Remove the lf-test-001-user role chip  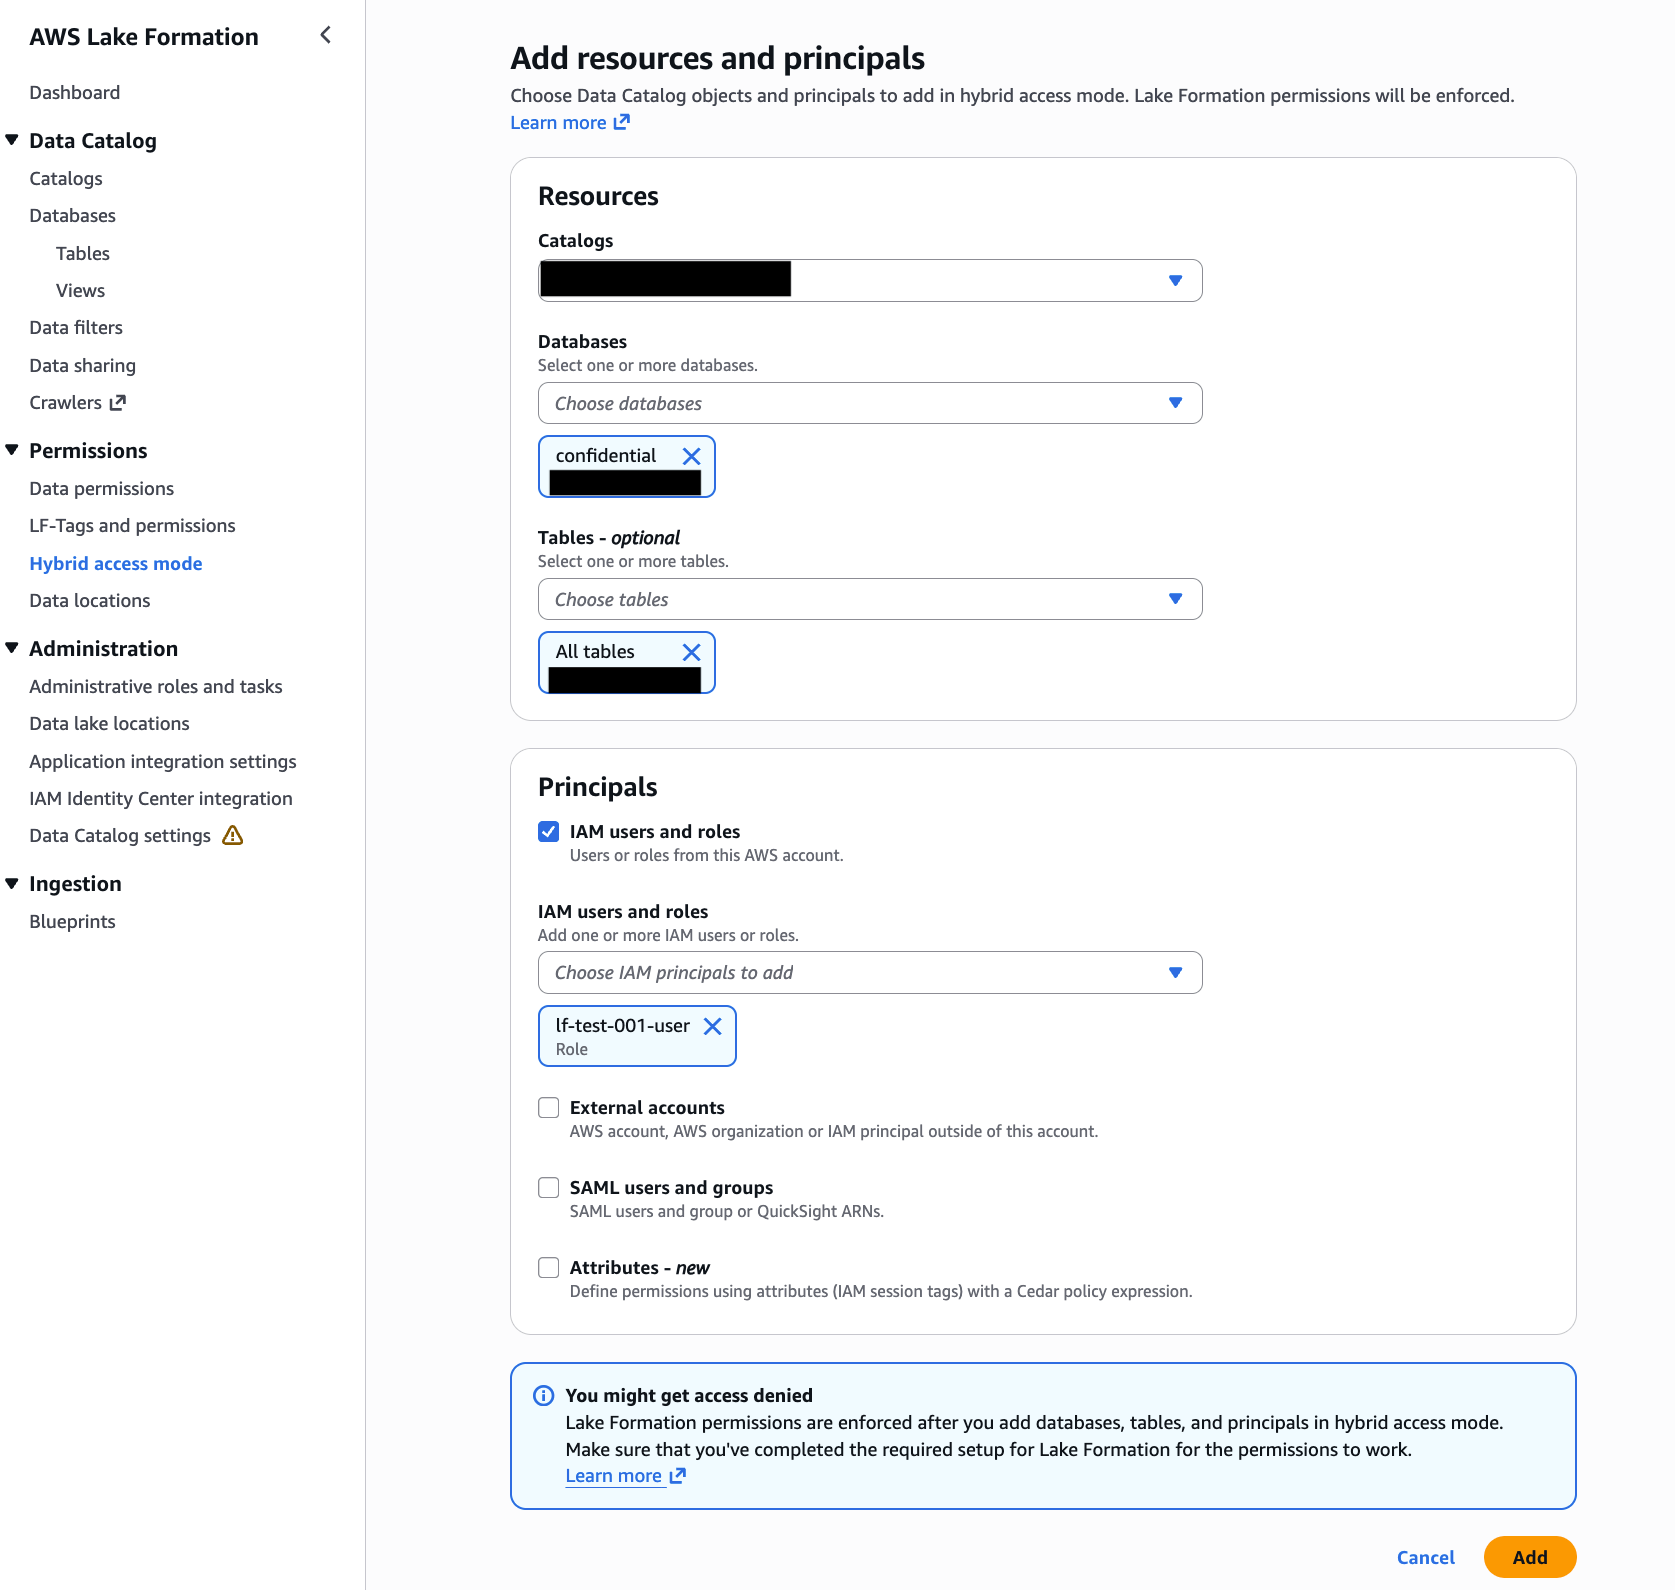[x=712, y=1026]
